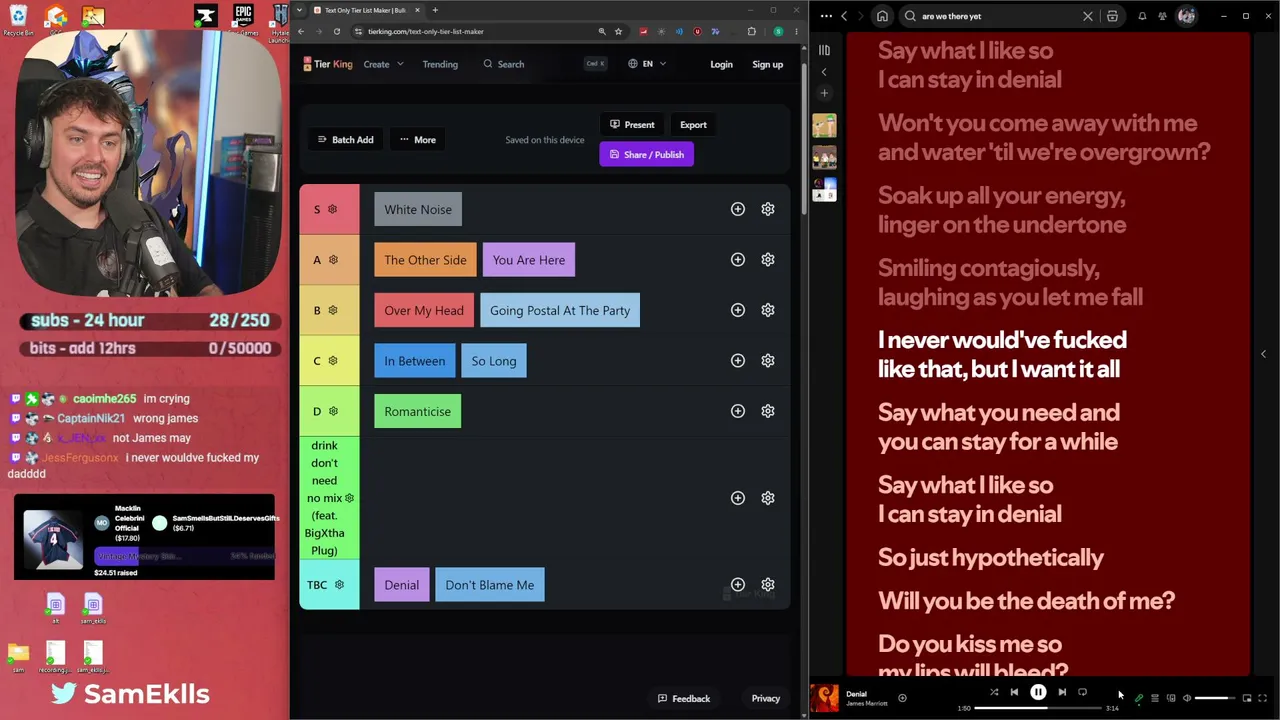Skip to the next track in Spotify
Viewport: 1280px width, 720px height.
click(1062, 692)
